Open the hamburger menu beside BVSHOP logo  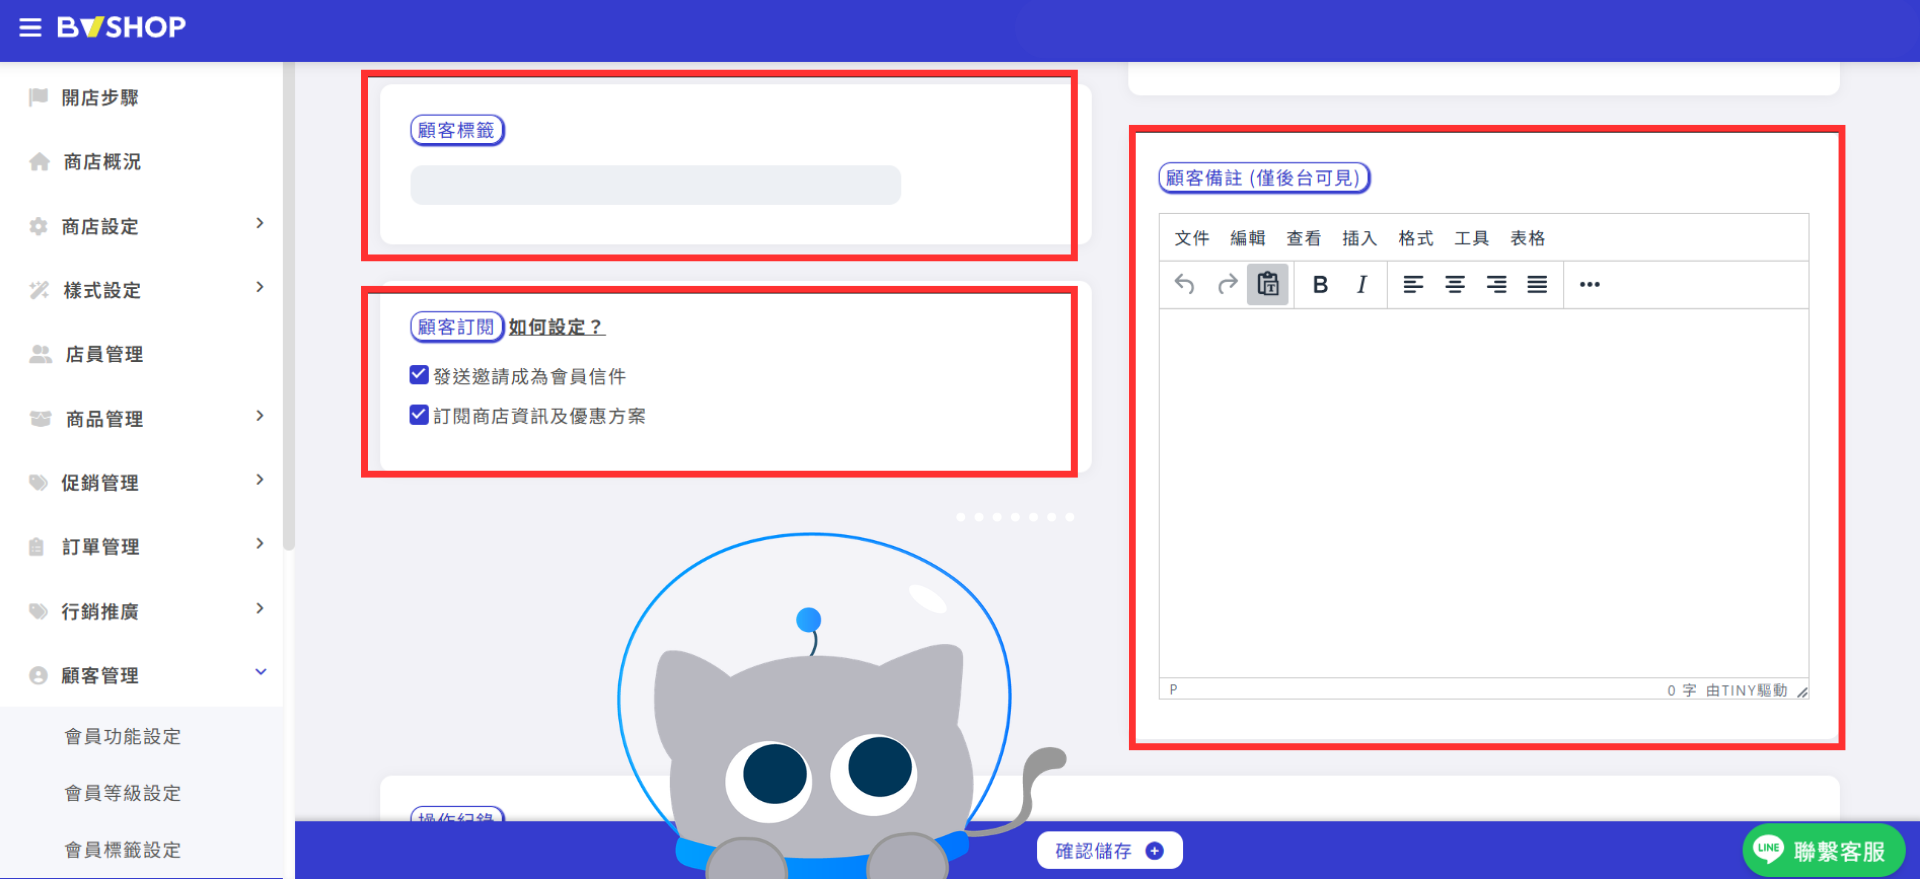coord(31,28)
